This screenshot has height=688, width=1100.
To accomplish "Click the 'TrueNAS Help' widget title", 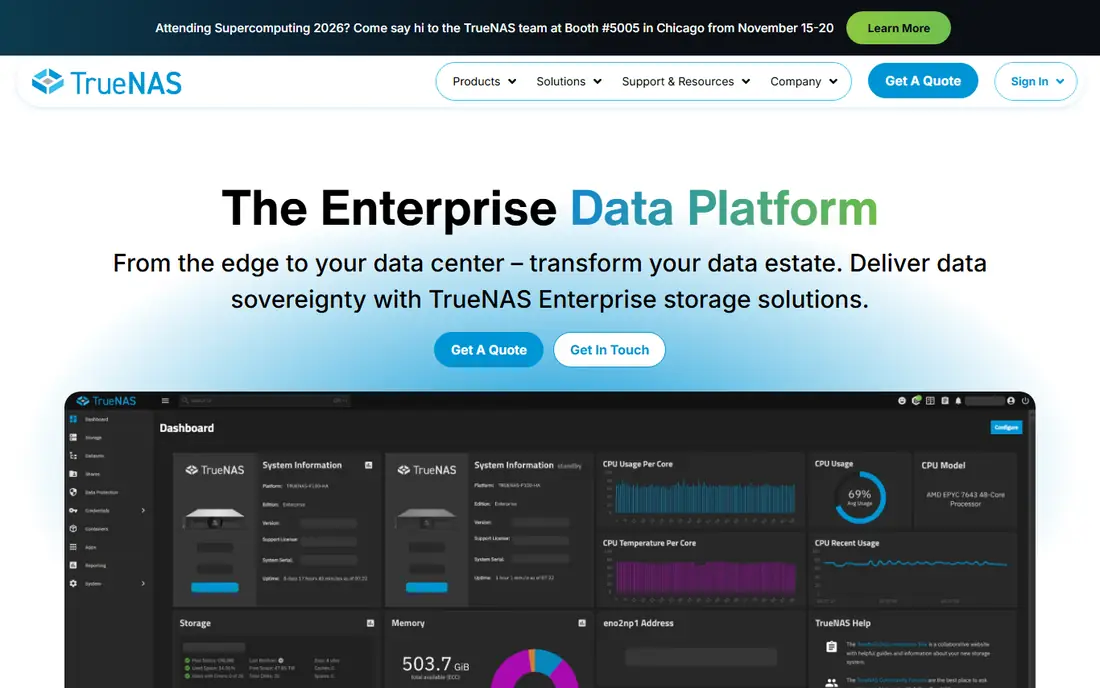I will [843, 623].
